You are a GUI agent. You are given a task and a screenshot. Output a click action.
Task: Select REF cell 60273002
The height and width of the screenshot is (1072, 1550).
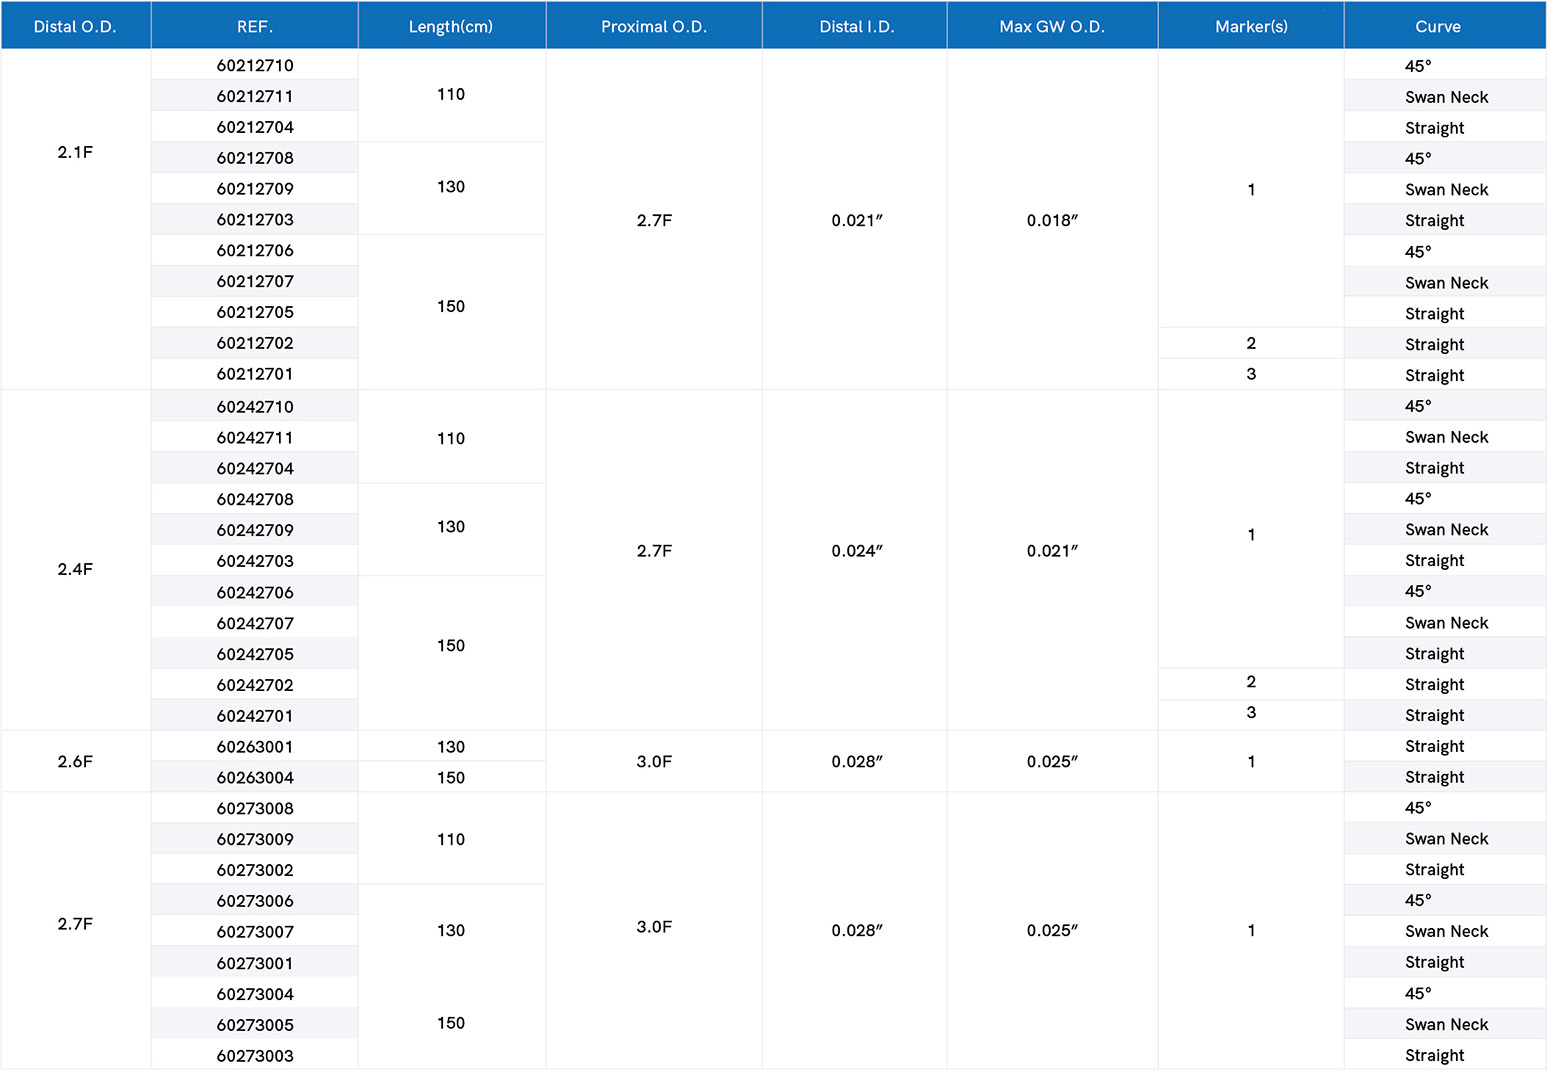[255, 871]
